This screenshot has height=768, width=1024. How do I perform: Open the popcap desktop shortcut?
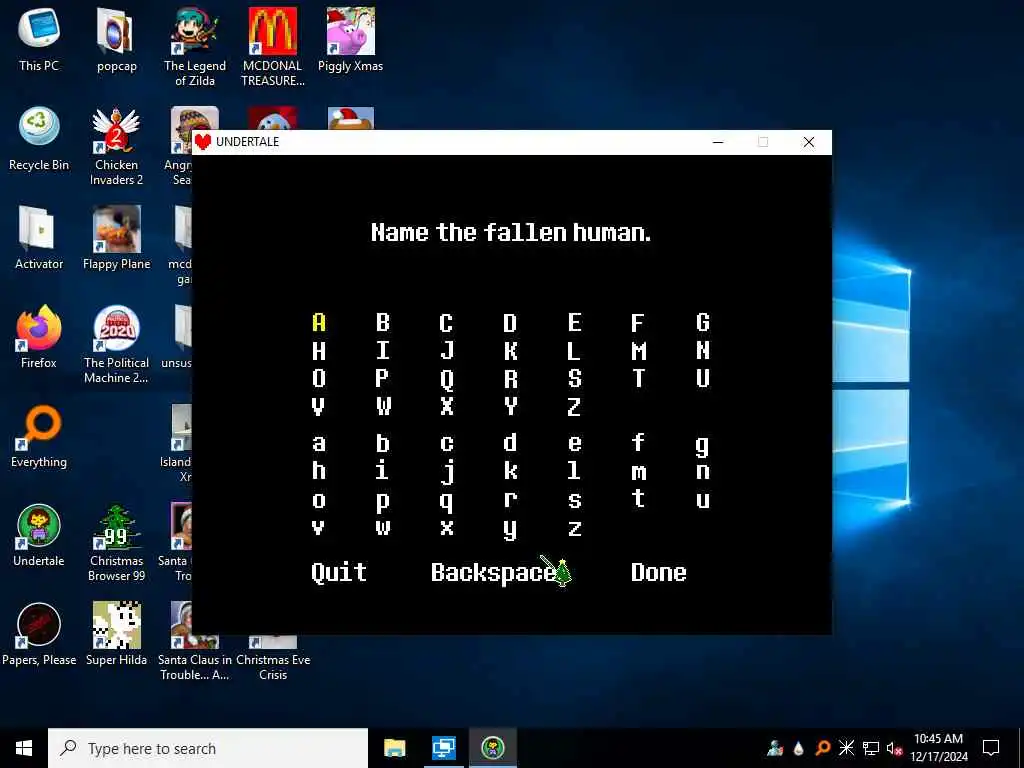pyautogui.click(x=117, y=39)
